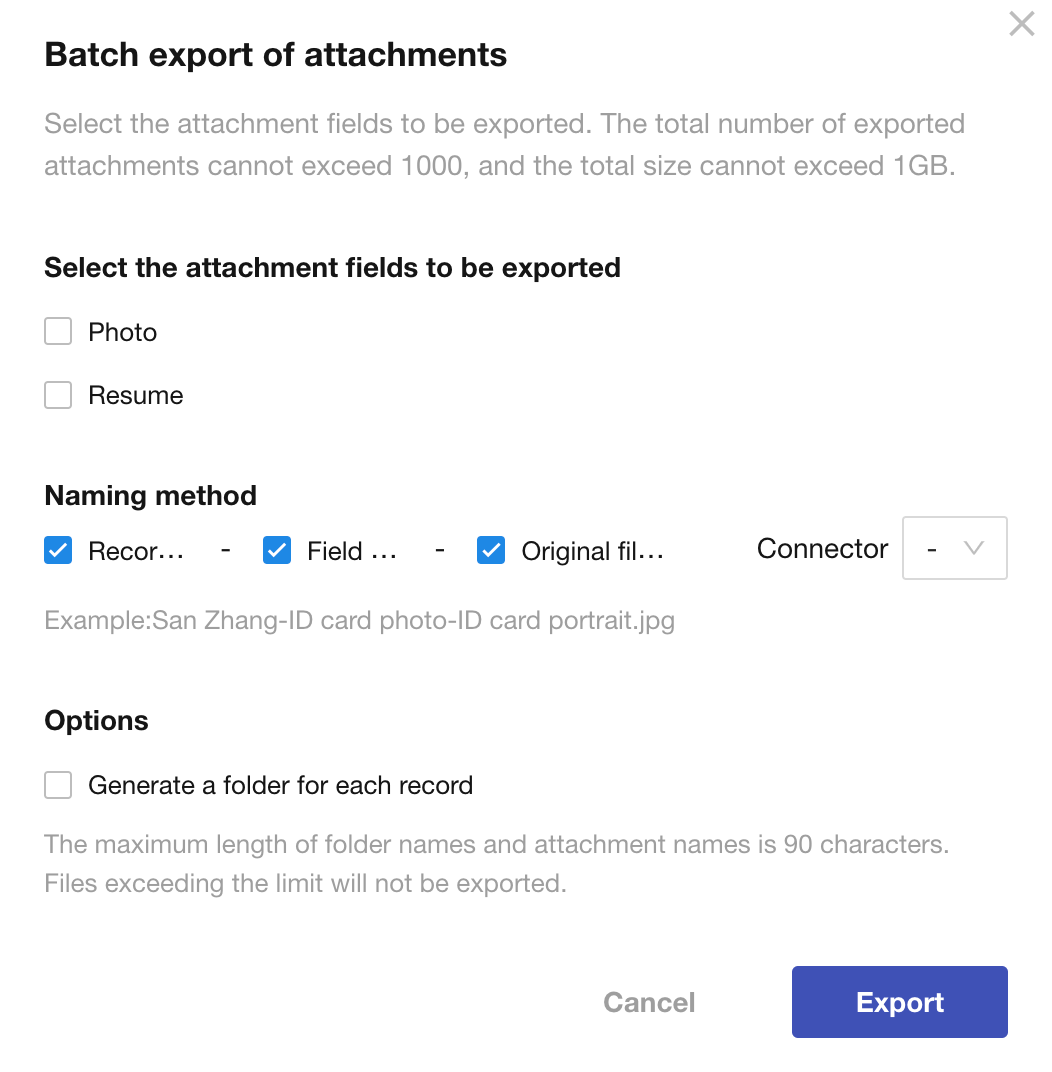The image size is (1052, 1072).
Task: Close the batch export dialog
Action: point(1021,24)
